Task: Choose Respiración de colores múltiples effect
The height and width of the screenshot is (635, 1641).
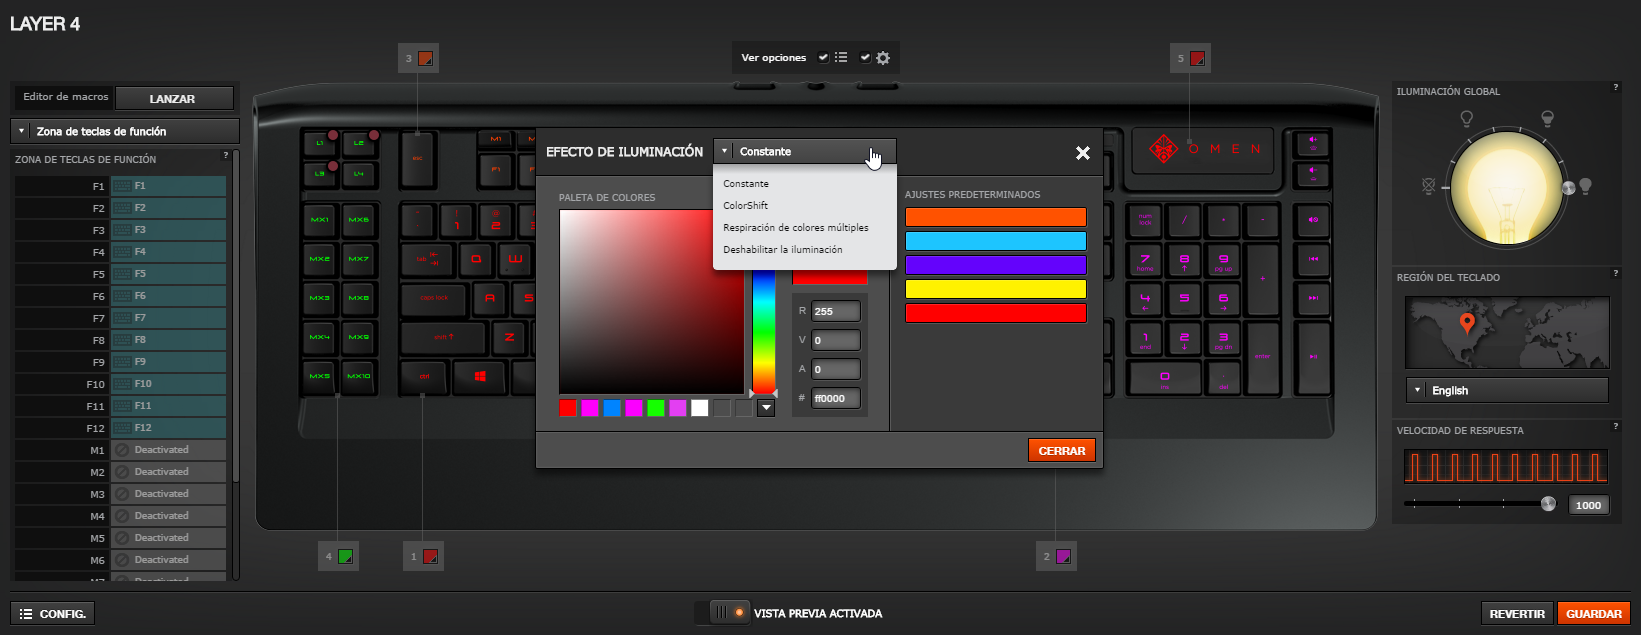Action: tap(796, 227)
